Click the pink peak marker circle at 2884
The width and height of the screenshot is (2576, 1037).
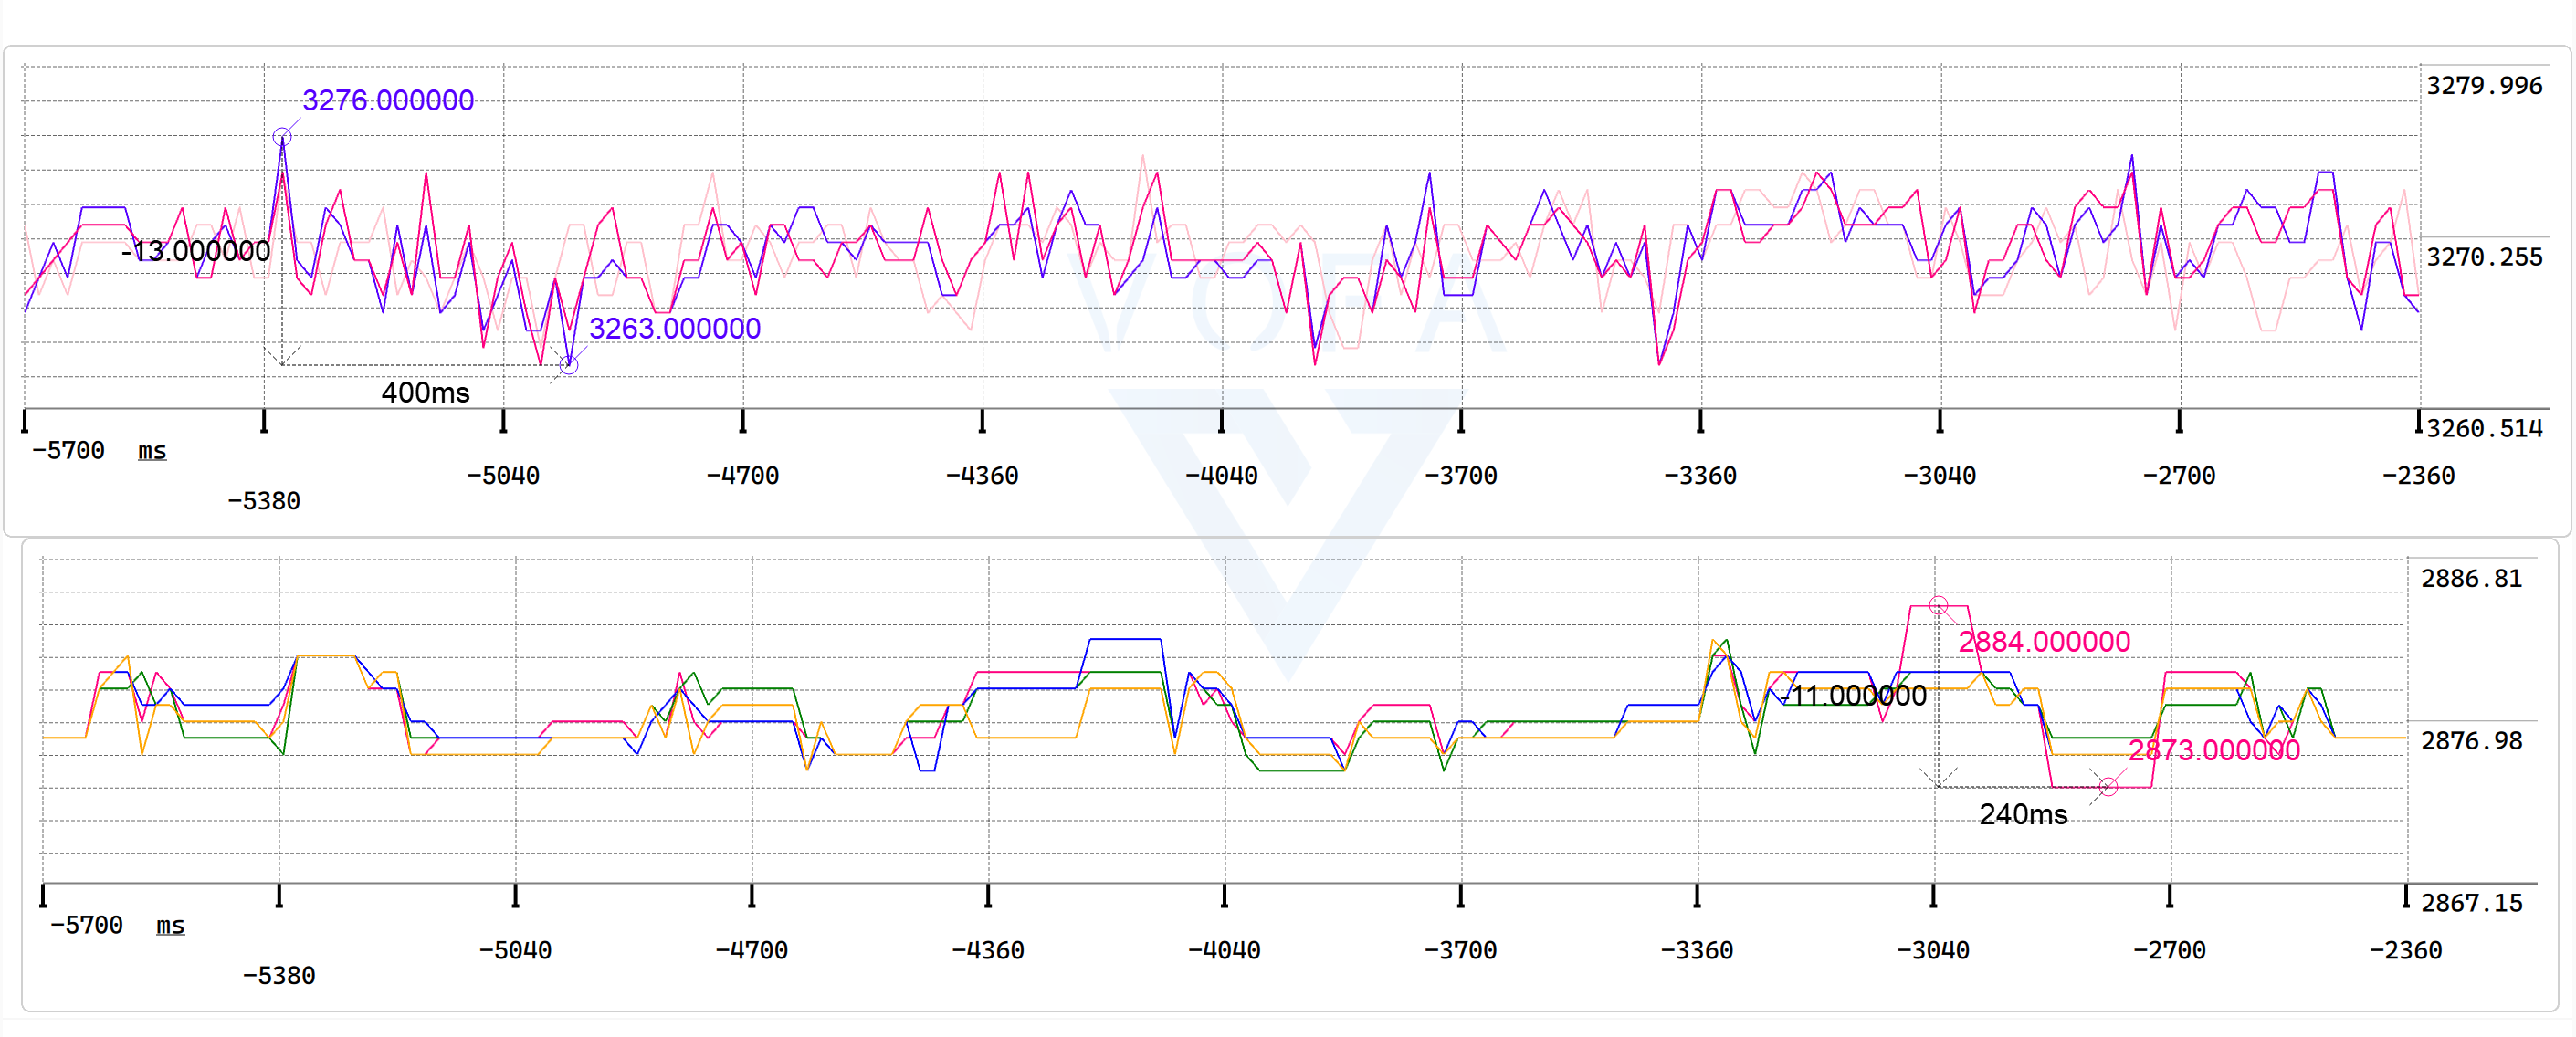(1938, 605)
